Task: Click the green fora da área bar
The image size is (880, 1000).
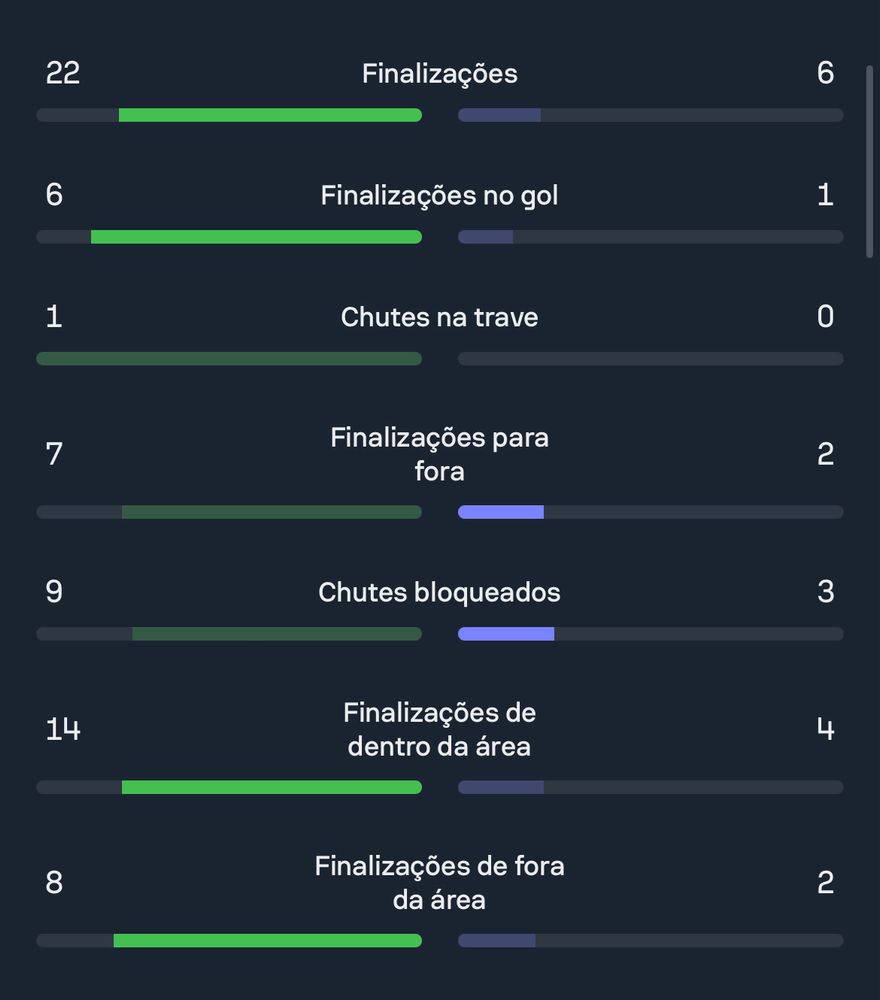Action: click(x=268, y=940)
